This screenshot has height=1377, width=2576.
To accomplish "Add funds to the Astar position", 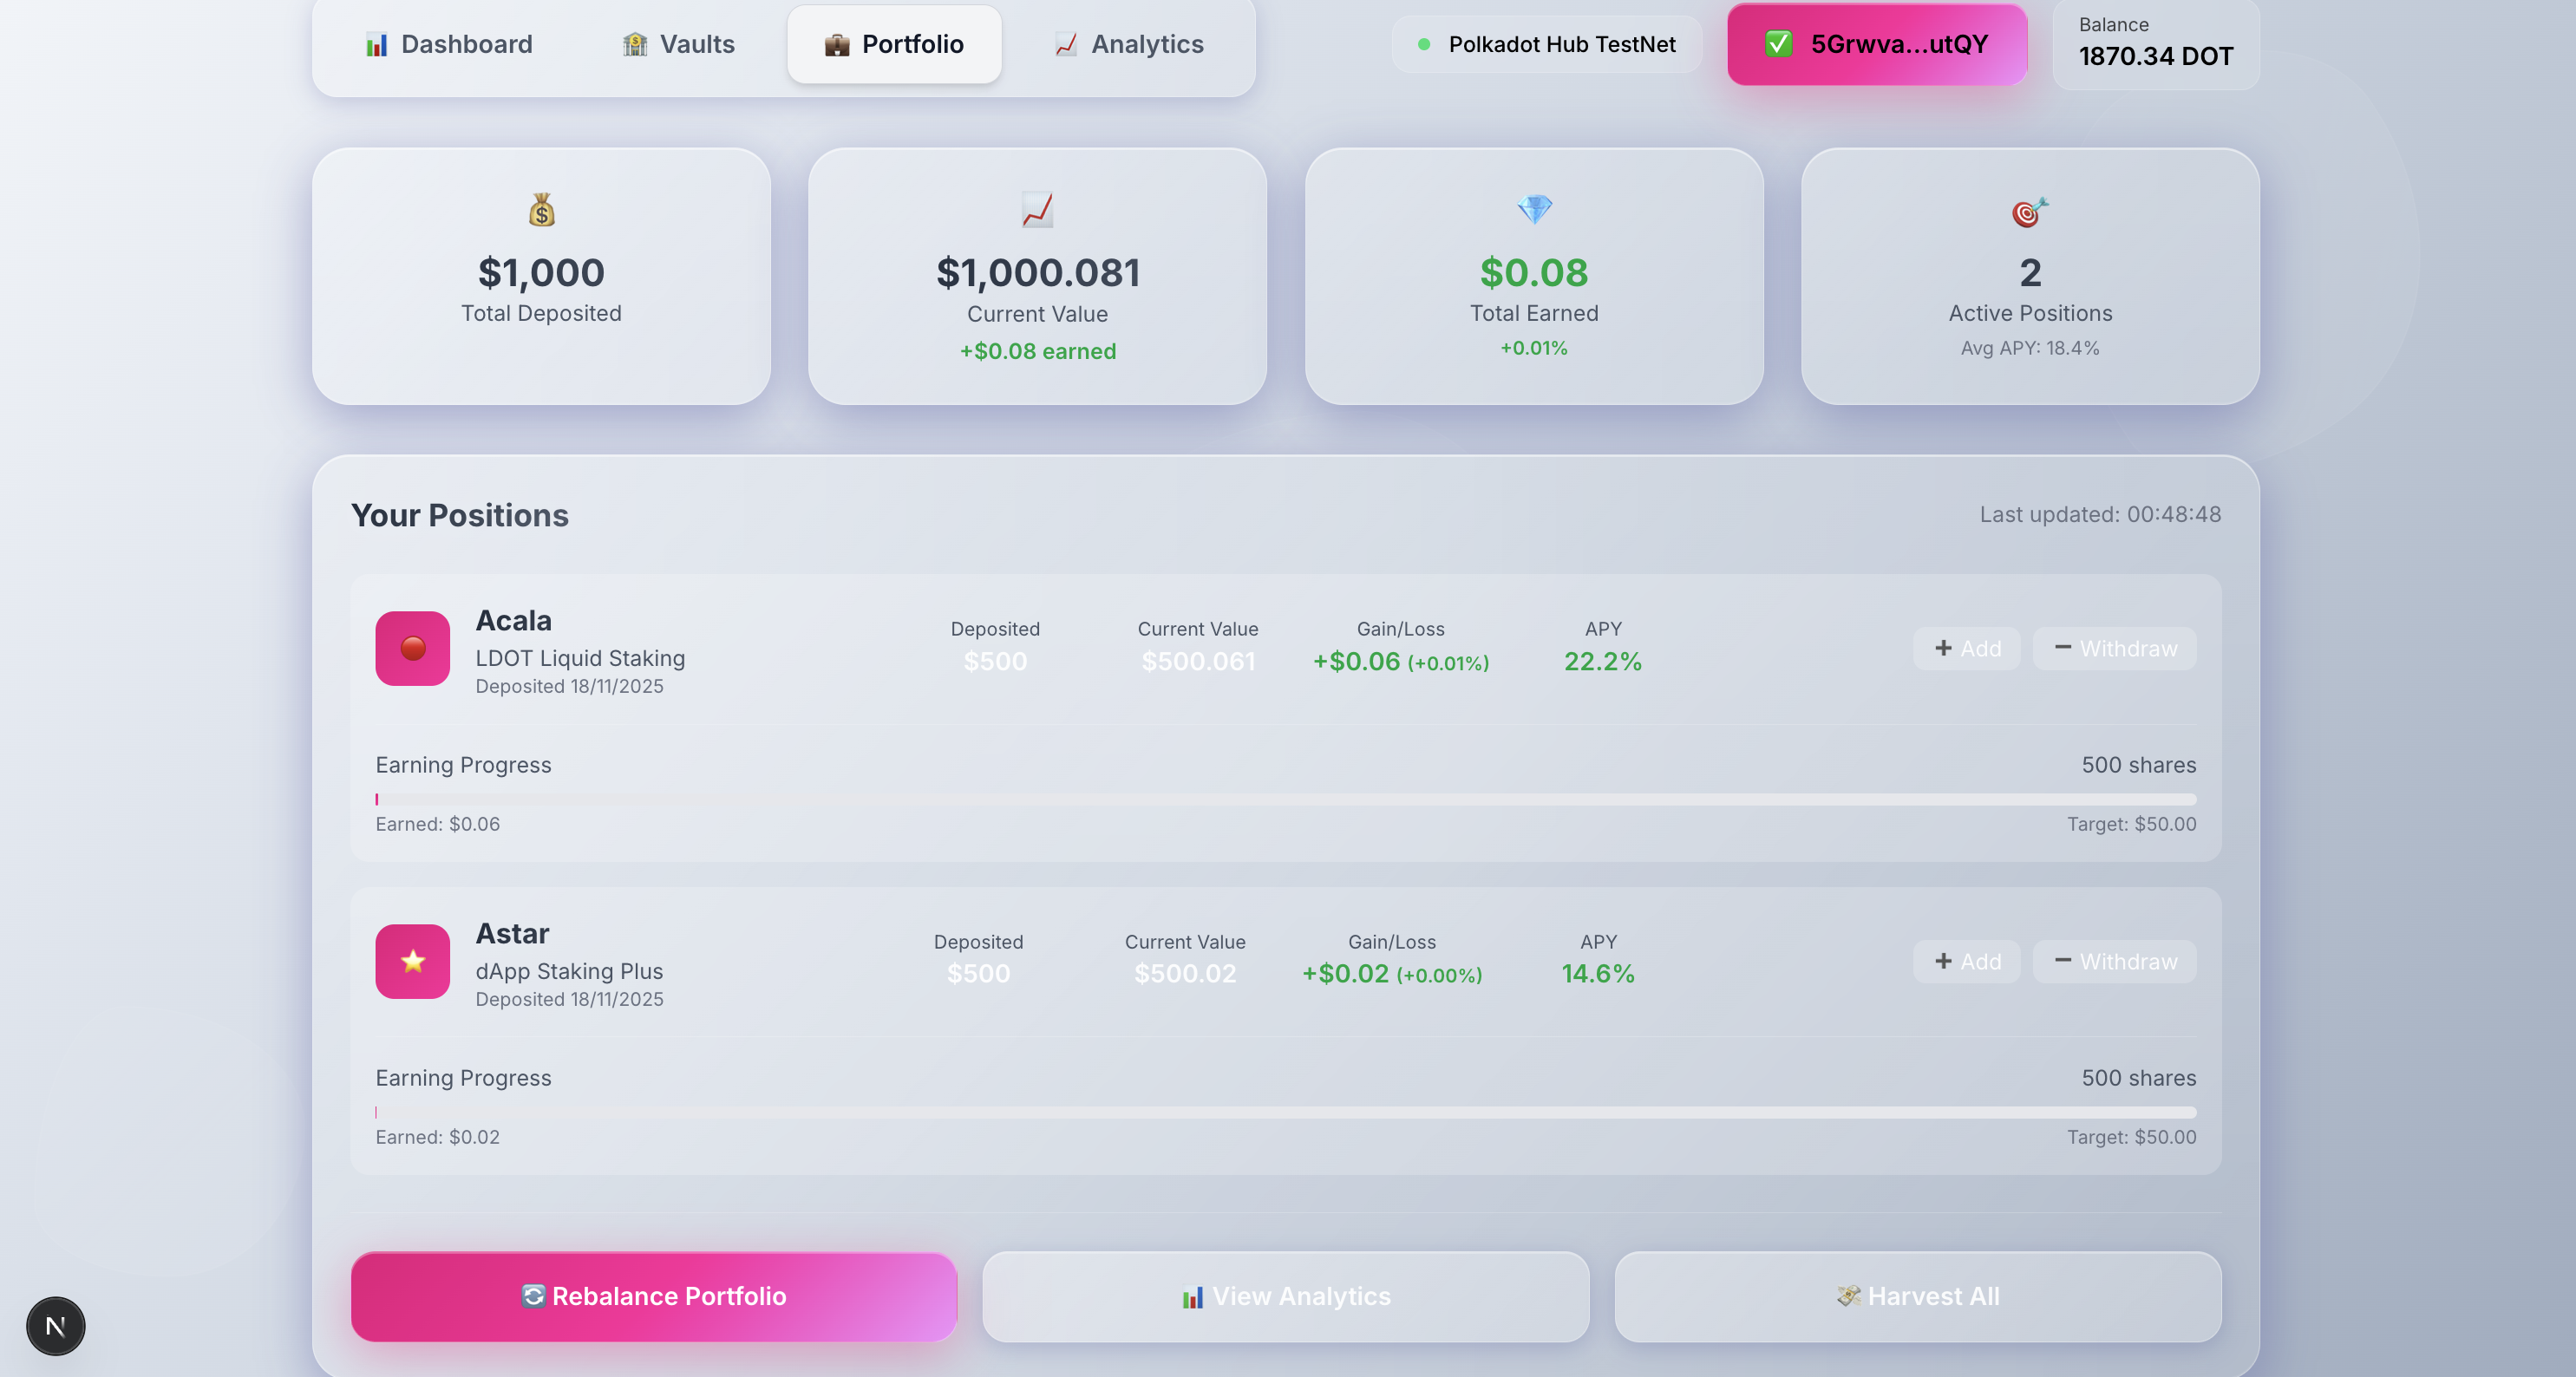I will pos(1966,961).
